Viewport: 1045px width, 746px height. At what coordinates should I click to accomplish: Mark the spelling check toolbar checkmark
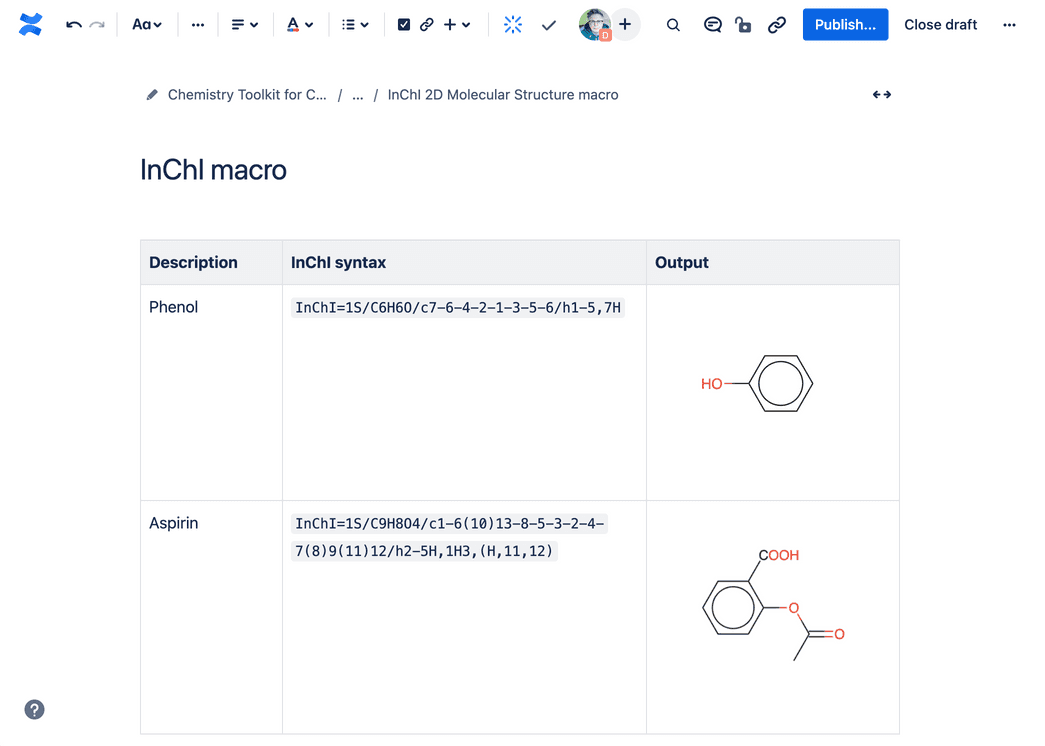click(548, 24)
